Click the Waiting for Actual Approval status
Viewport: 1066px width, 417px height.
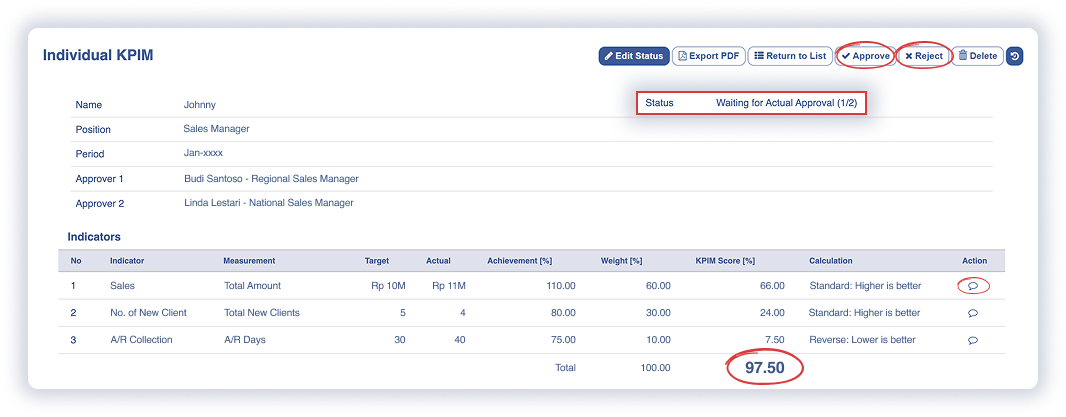786,103
